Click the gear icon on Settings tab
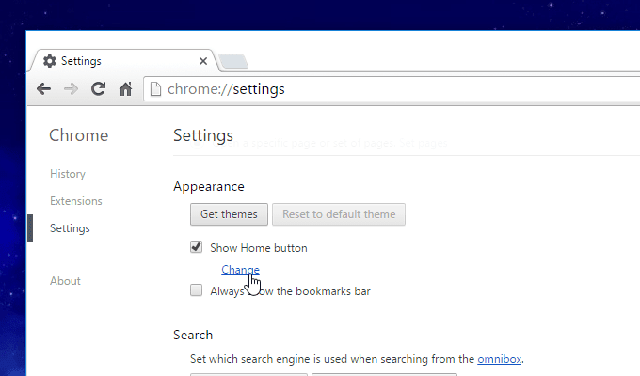The width and height of the screenshot is (640, 376). [49, 61]
